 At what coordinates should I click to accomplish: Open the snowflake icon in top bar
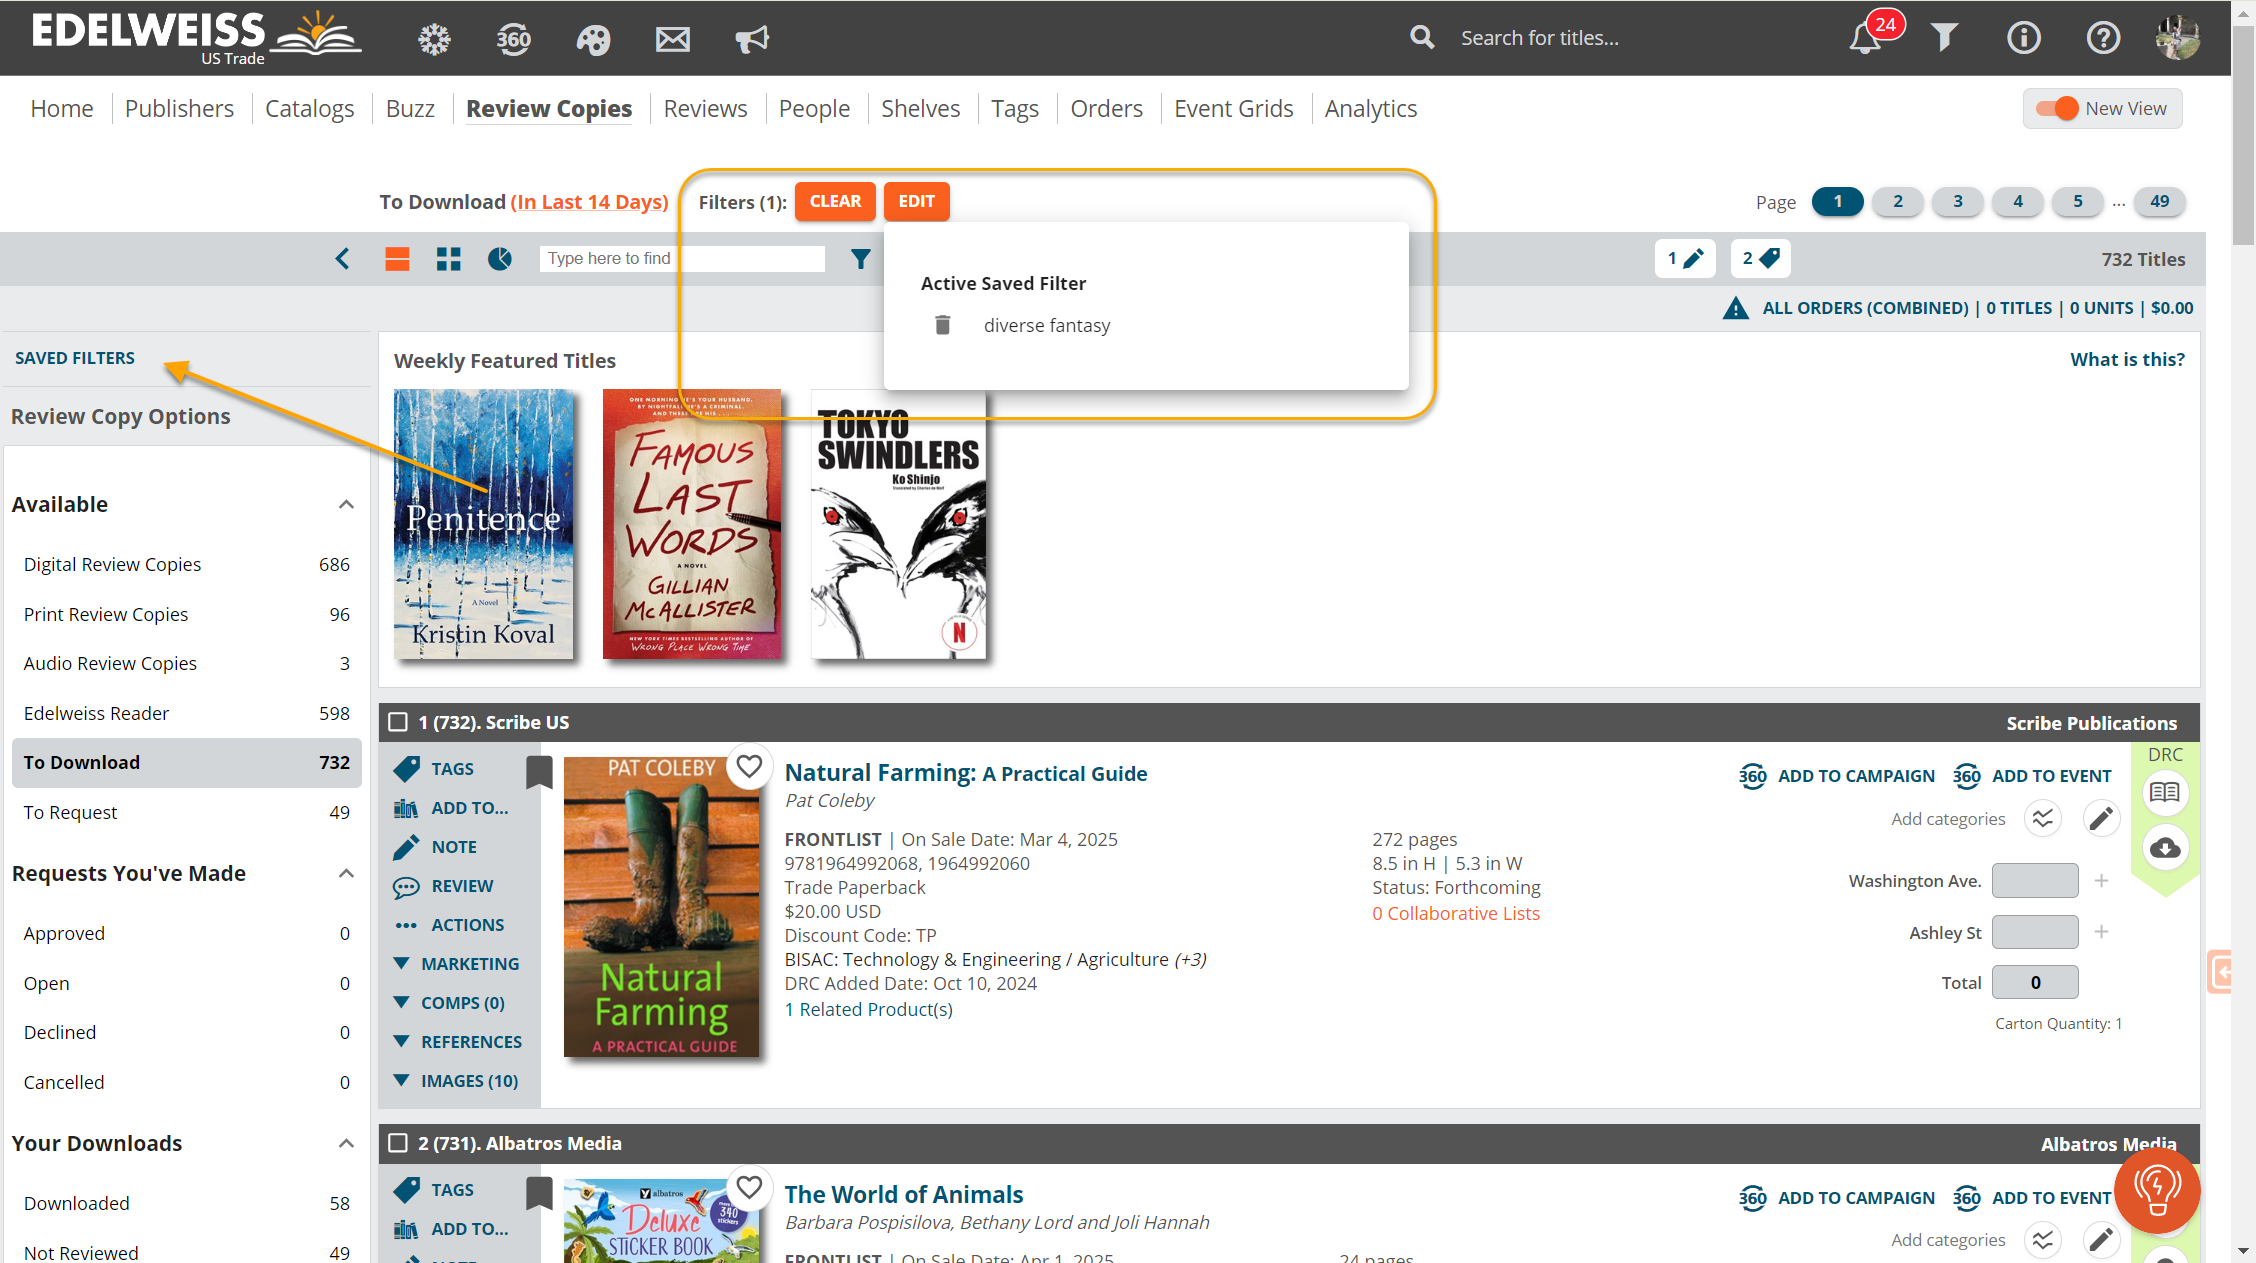pyautogui.click(x=434, y=39)
